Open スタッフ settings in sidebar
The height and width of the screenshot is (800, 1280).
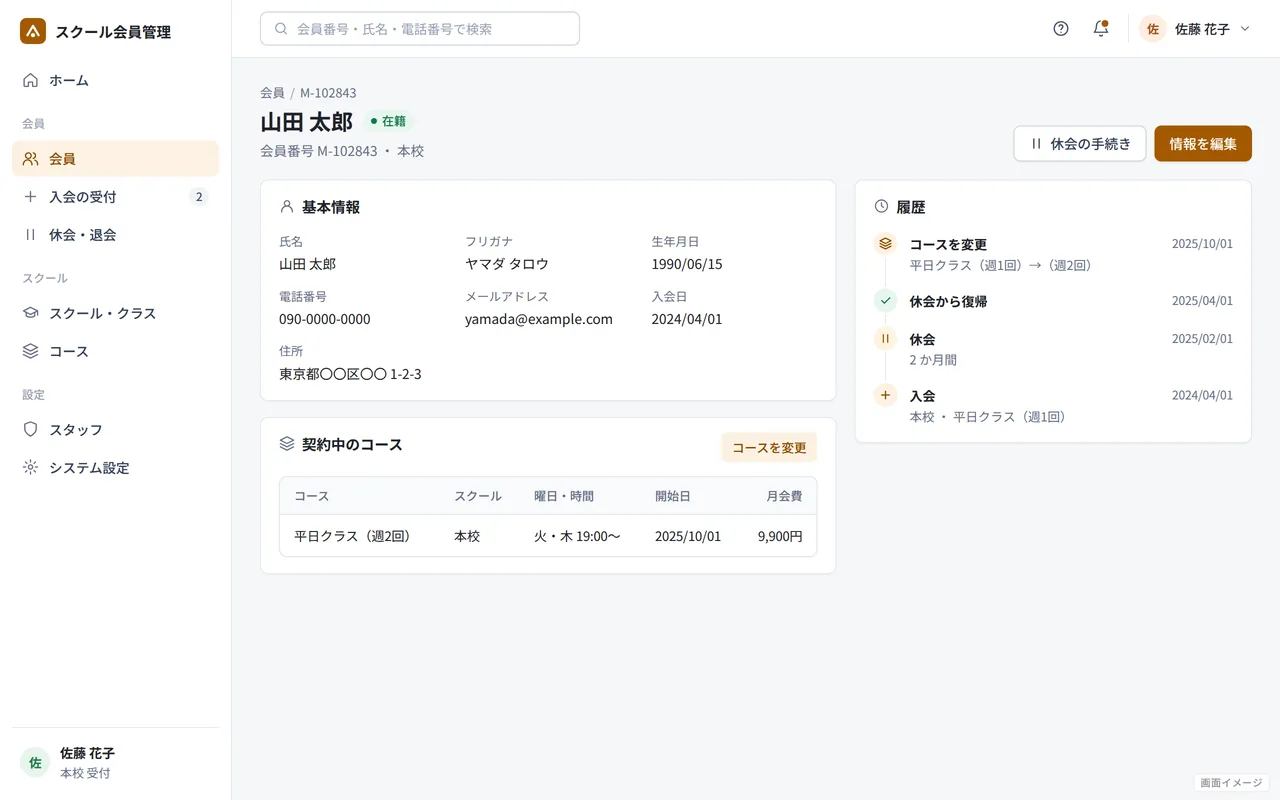point(115,429)
